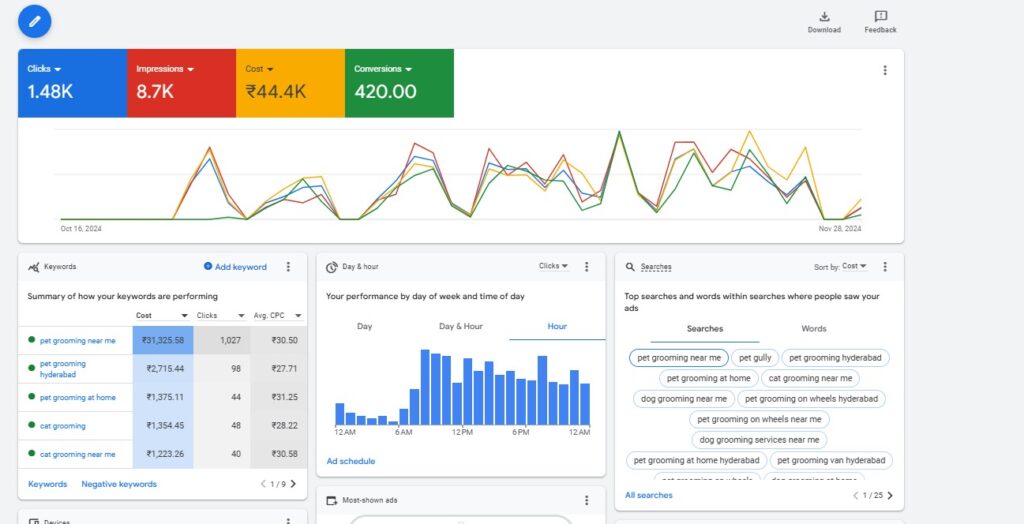Expand the Clicks metric dropdown tile
This screenshot has width=1024, height=524.
(45, 69)
